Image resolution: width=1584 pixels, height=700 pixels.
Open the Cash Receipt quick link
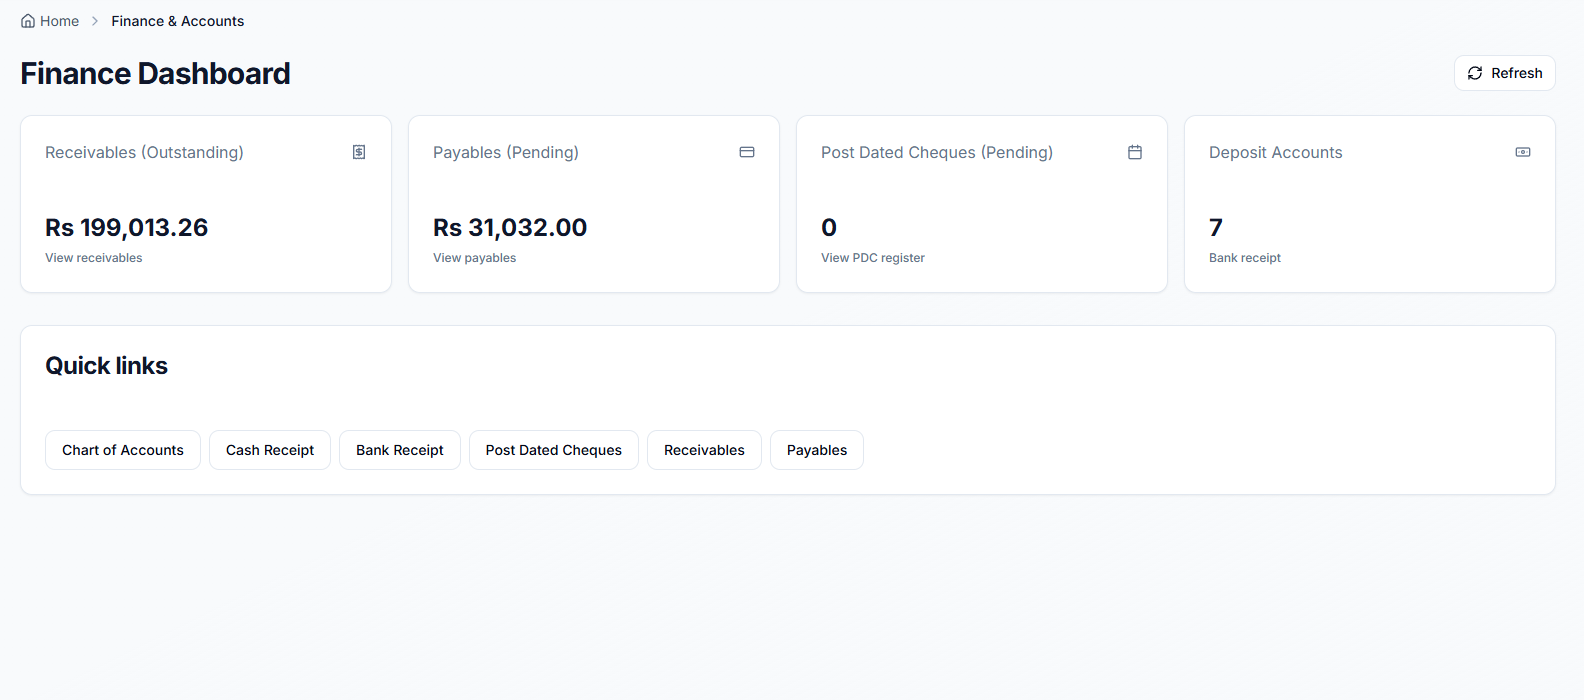pos(270,450)
